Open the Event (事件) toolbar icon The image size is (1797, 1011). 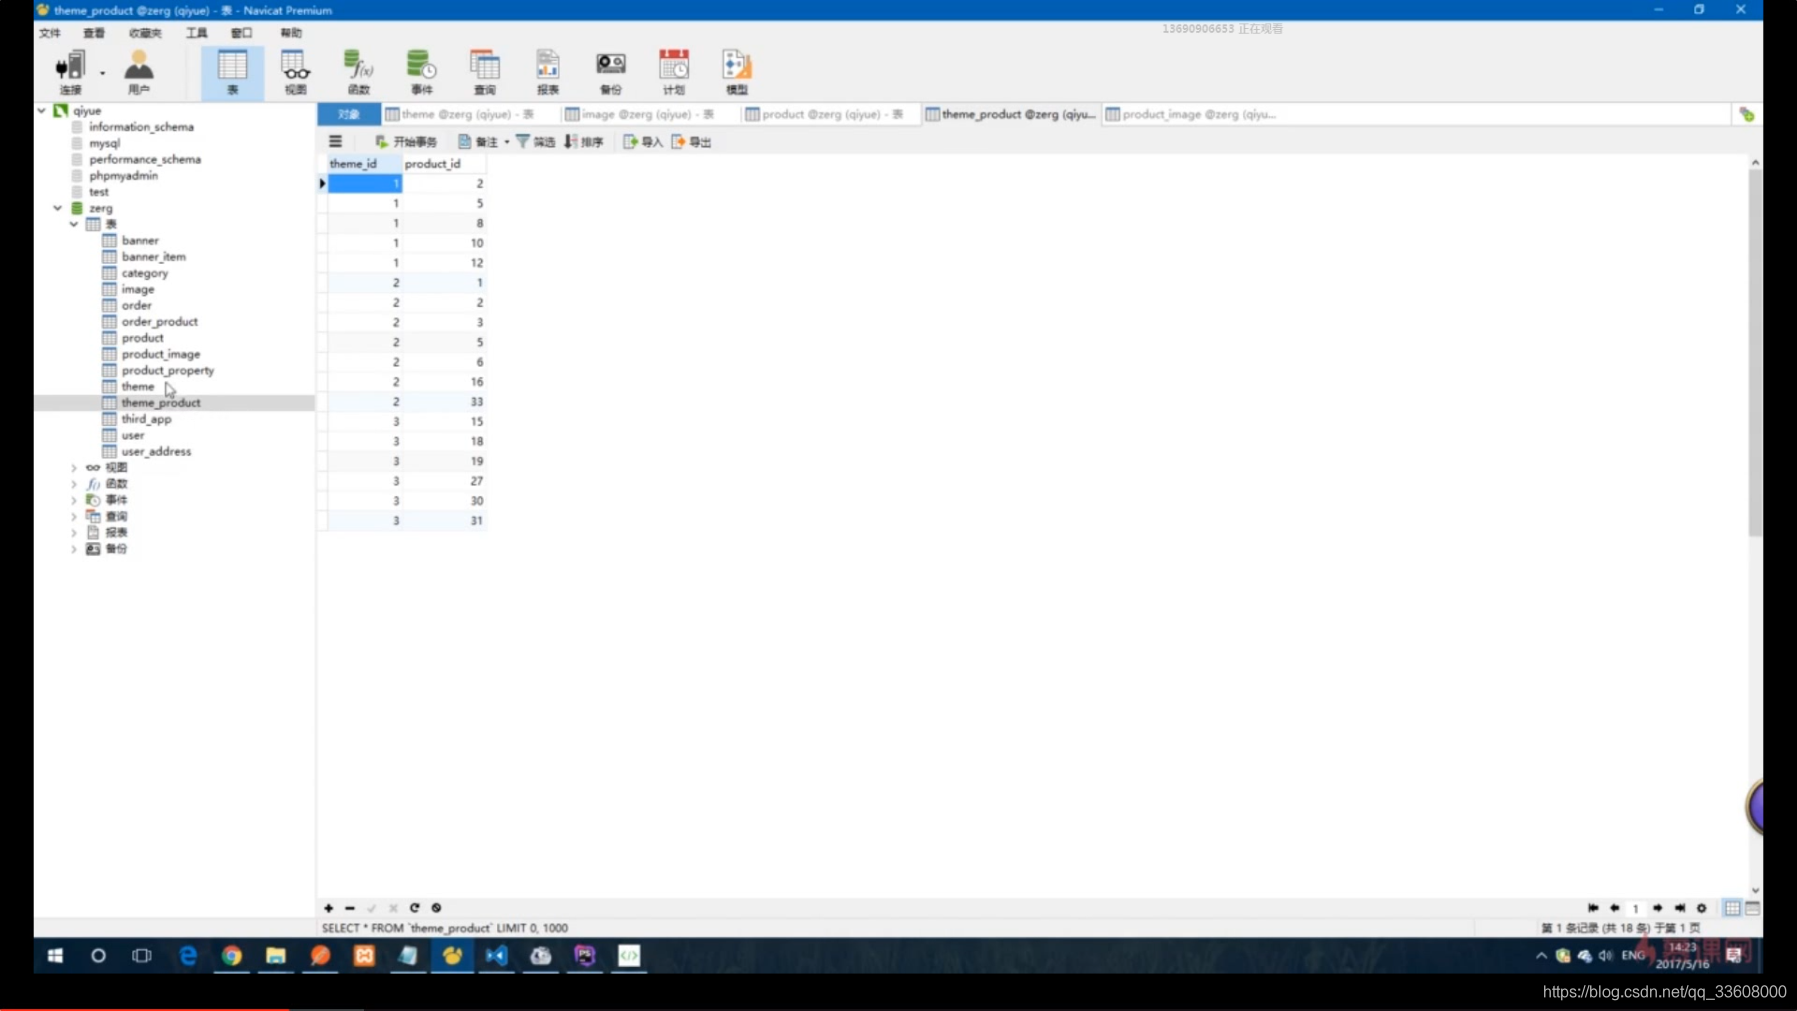(421, 72)
